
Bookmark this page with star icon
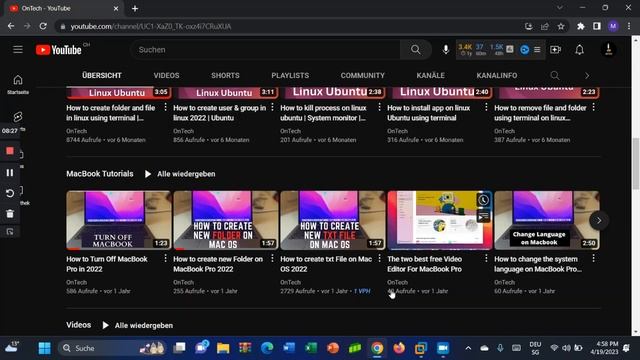click(x=561, y=27)
